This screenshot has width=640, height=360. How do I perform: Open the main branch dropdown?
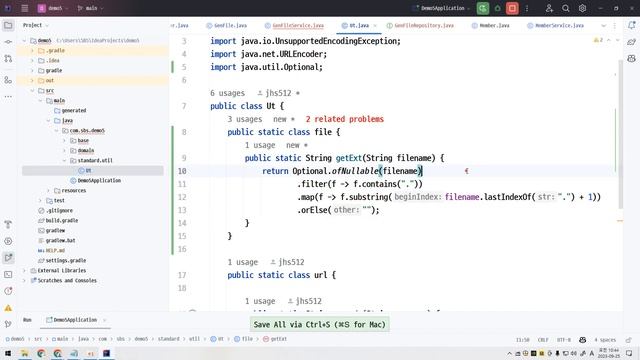click(x=90, y=8)
